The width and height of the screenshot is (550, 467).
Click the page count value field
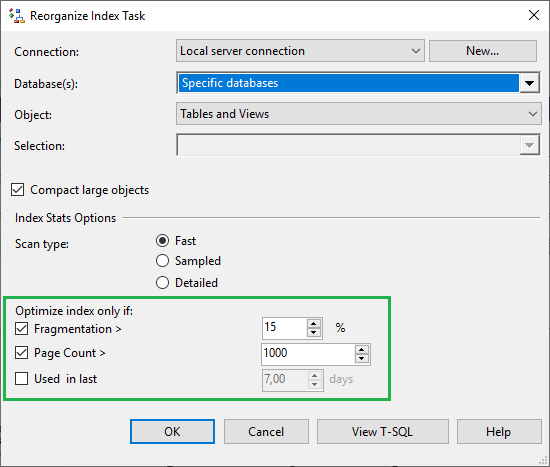[308, 354]
